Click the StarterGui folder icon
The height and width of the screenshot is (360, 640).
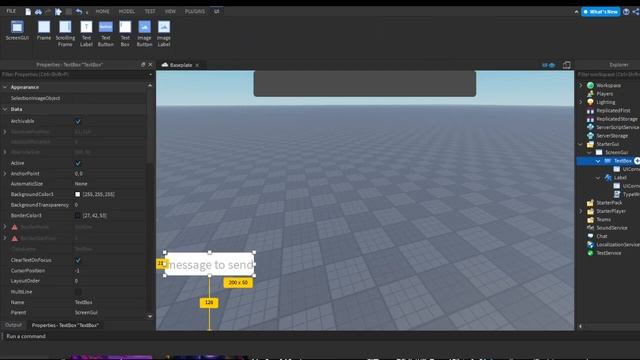coord(590,144)
